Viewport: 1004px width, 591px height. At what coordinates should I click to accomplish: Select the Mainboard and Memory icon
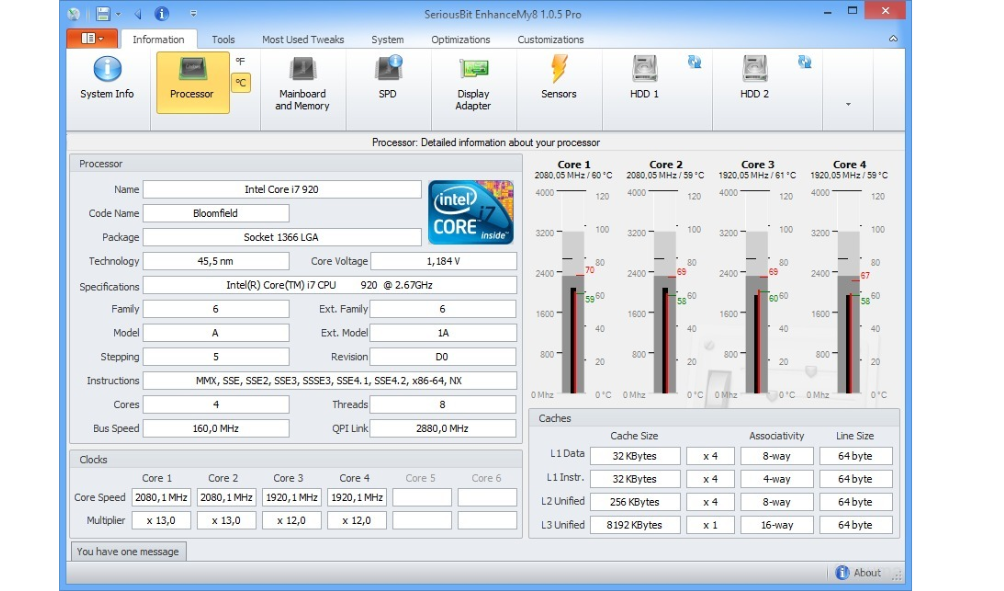coord(302,83)
